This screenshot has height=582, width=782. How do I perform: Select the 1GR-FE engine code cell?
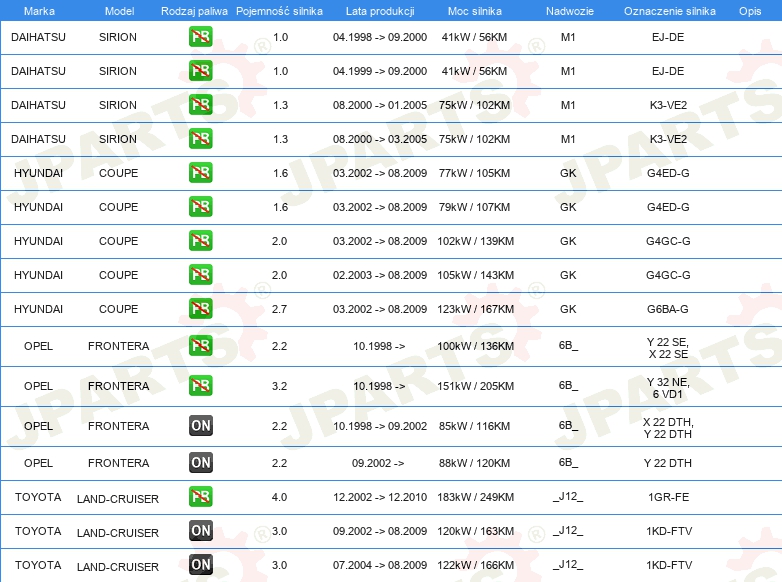coord(668,497)
